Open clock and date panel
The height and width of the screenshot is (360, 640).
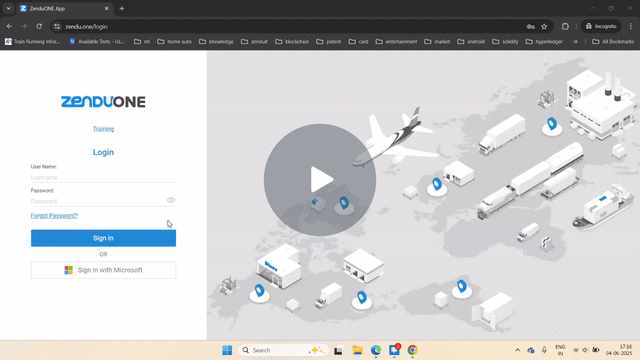[x=619, y=350]
